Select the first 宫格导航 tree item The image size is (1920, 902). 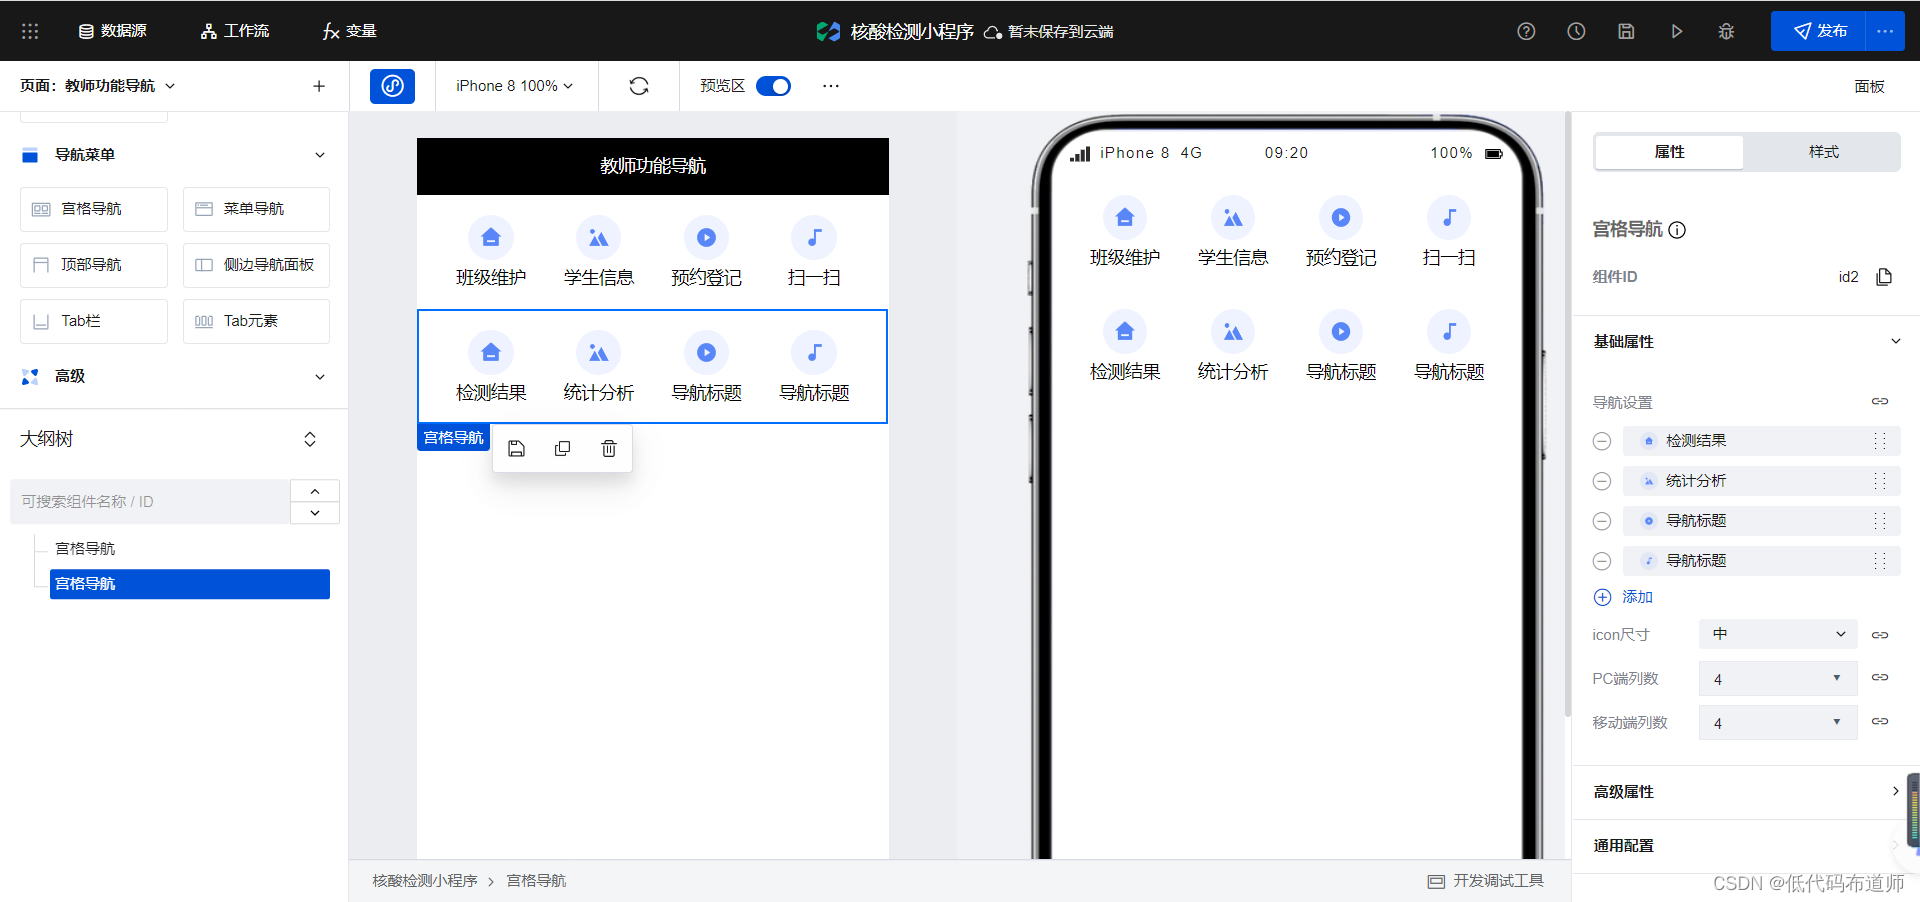[85, 548]
